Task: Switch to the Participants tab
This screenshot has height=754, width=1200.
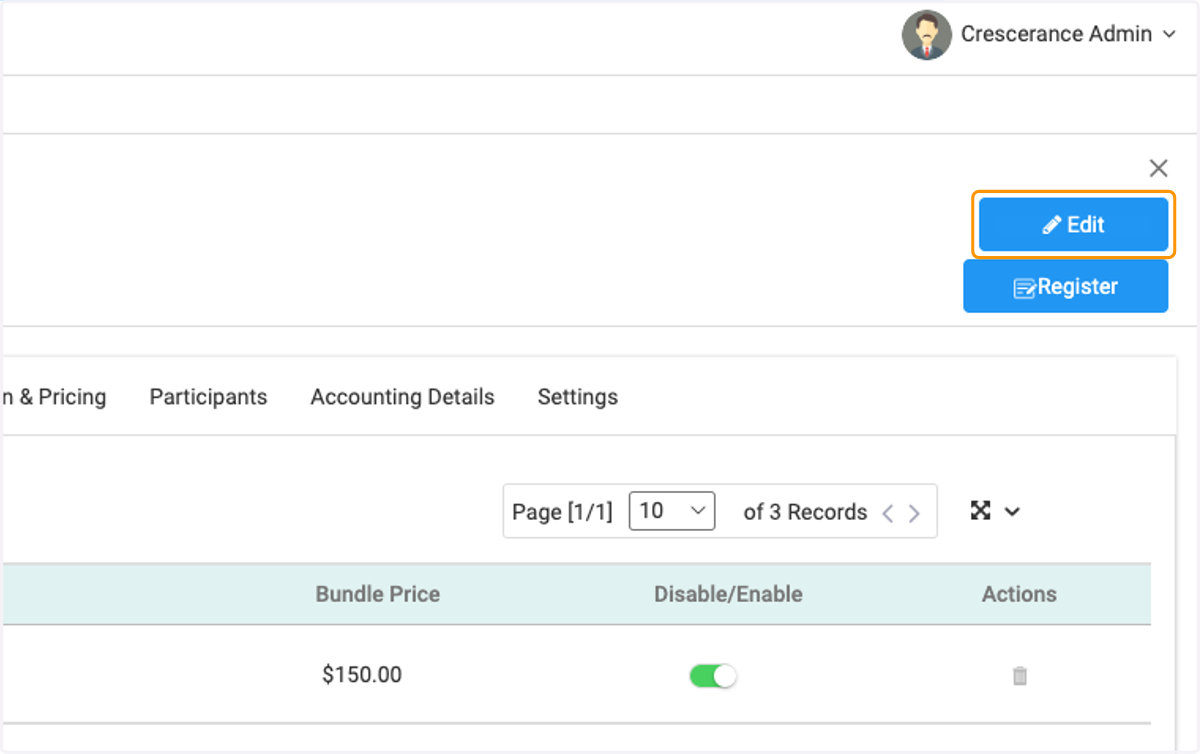Action: pyautogui.click(x=208, y=397)
